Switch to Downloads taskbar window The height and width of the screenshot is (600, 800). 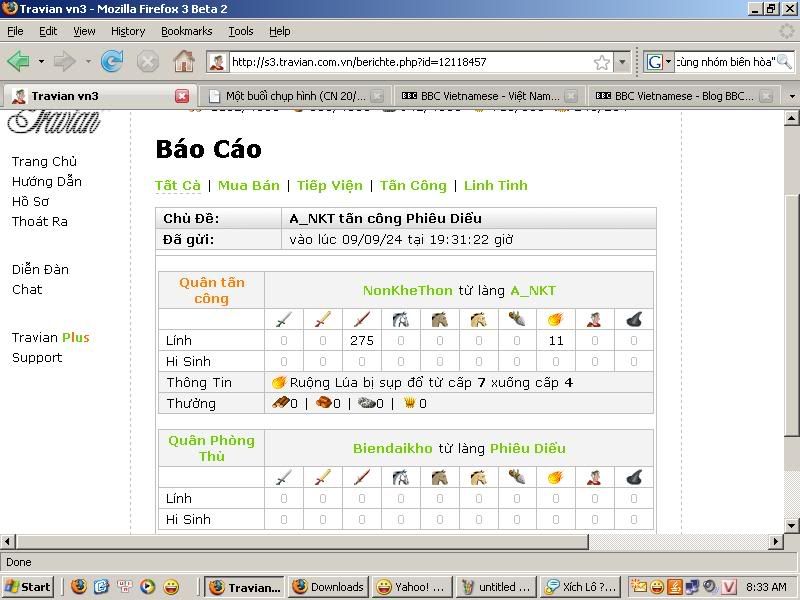[x=328, y=587]
